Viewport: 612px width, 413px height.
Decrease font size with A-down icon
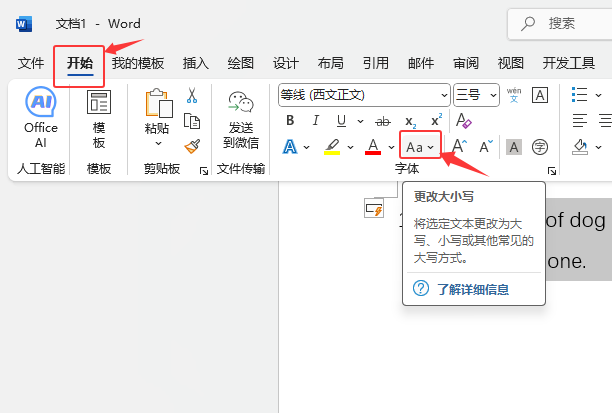click(x=486, y=147)
